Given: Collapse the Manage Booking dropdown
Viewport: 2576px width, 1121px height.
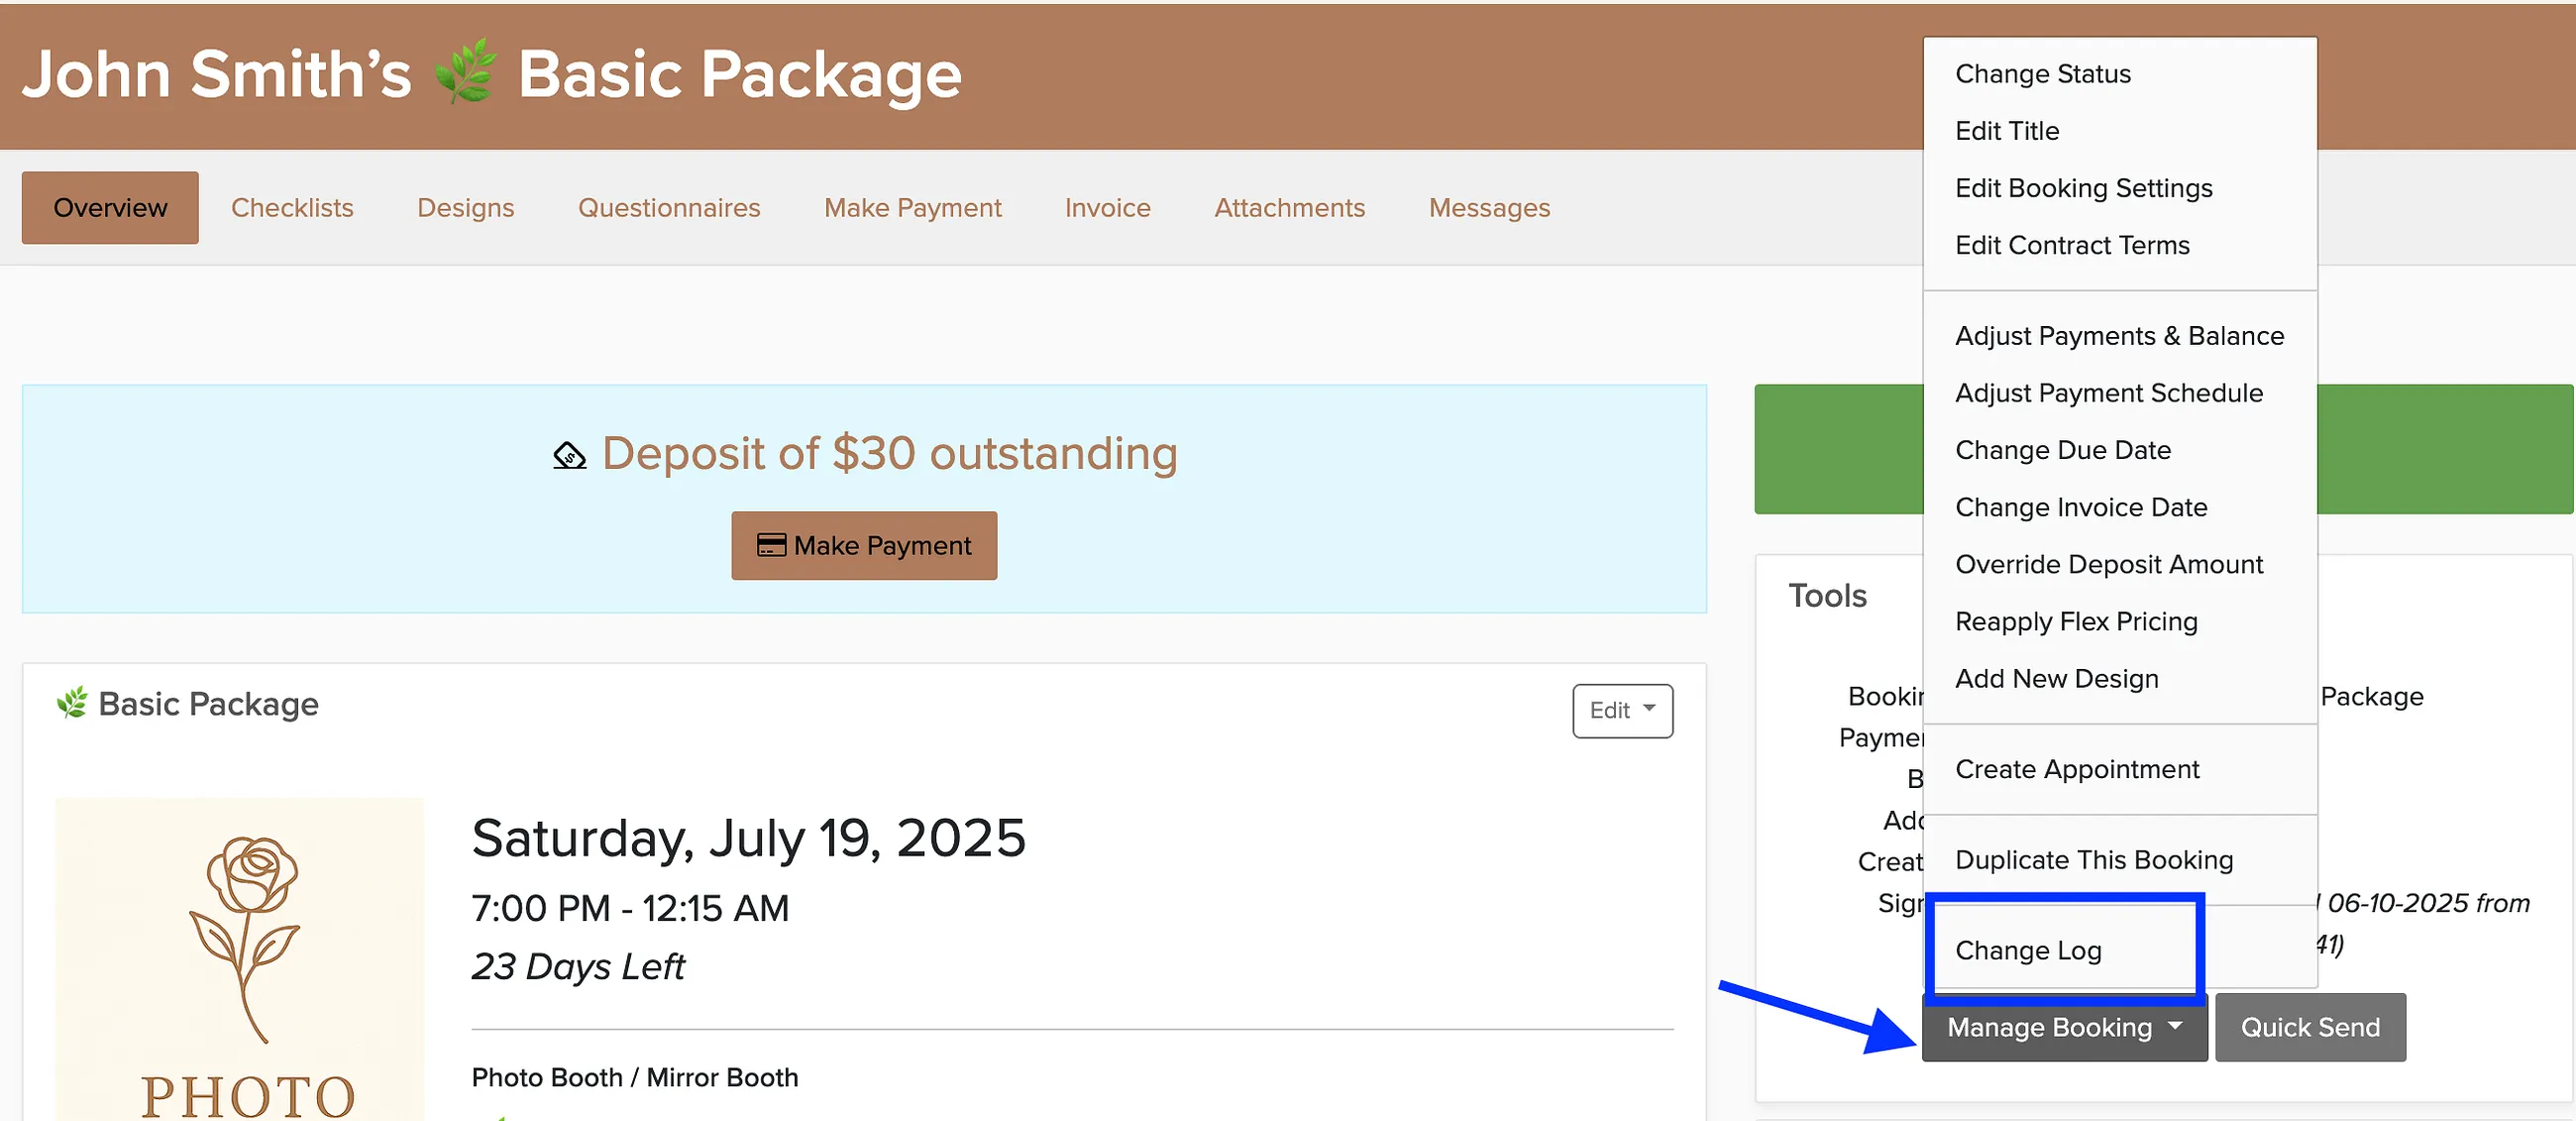Looking at the screenshot, I should click(x=2064, y=1027).
